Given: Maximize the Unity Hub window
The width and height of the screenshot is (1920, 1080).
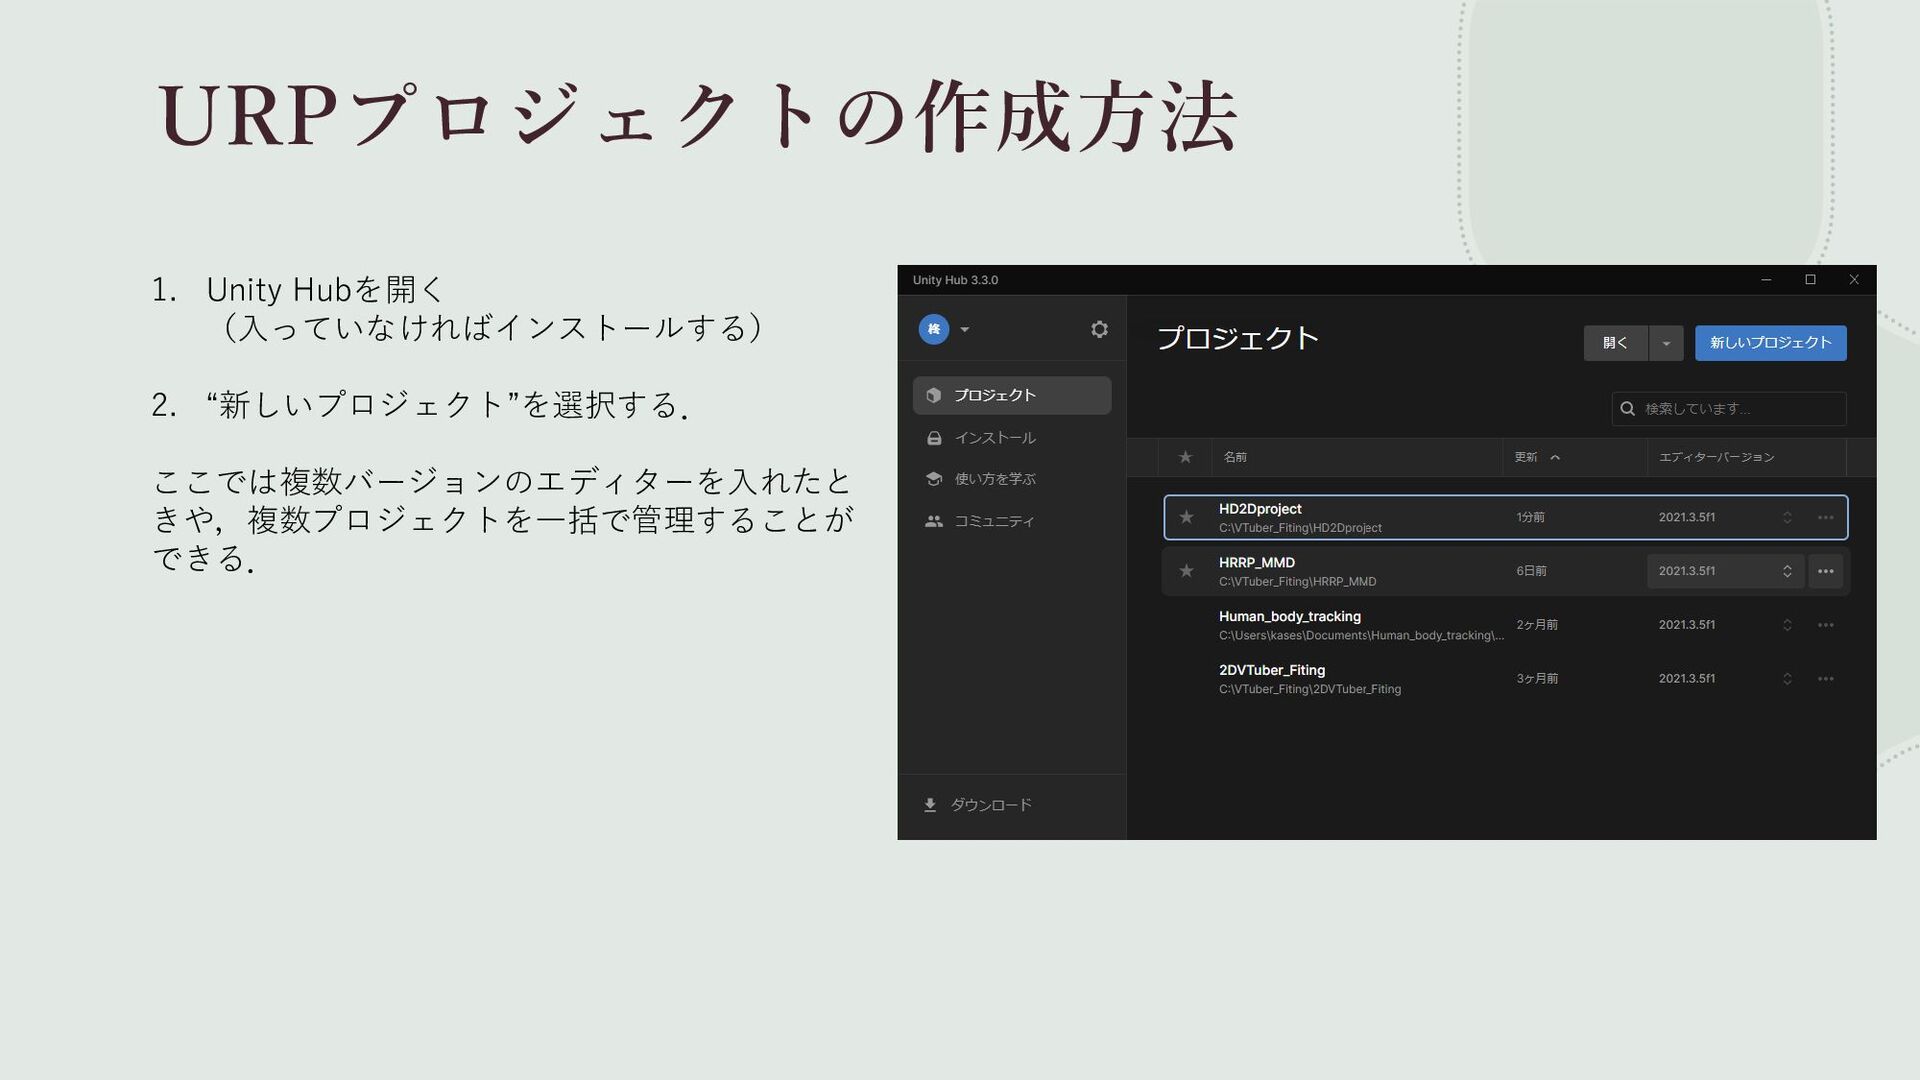Looking at the screenshot, I should [1810, 280].
